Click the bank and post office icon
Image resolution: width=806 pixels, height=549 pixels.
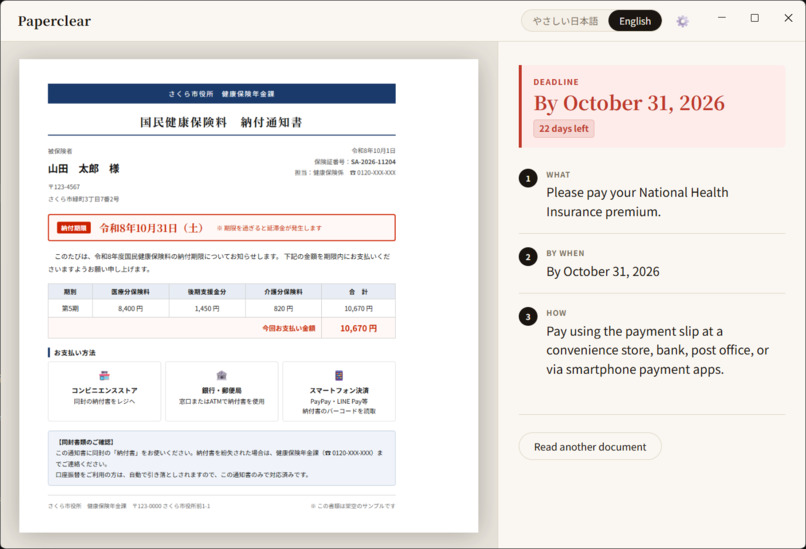[x=222, y=375]
